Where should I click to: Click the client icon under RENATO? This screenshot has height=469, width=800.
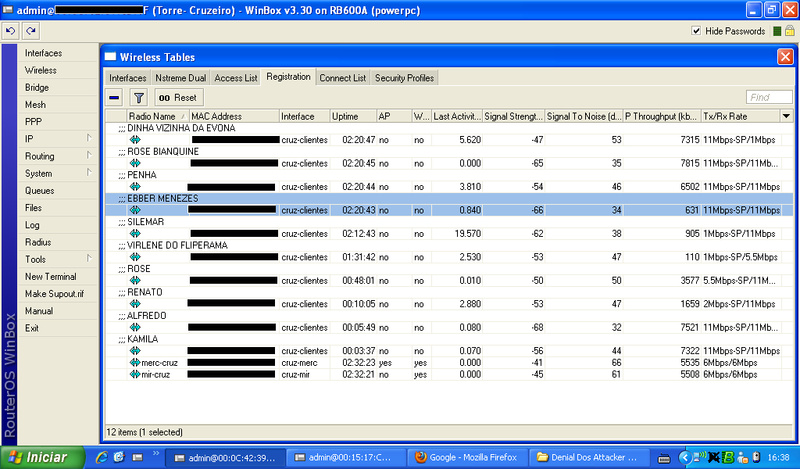click(135, 304)
